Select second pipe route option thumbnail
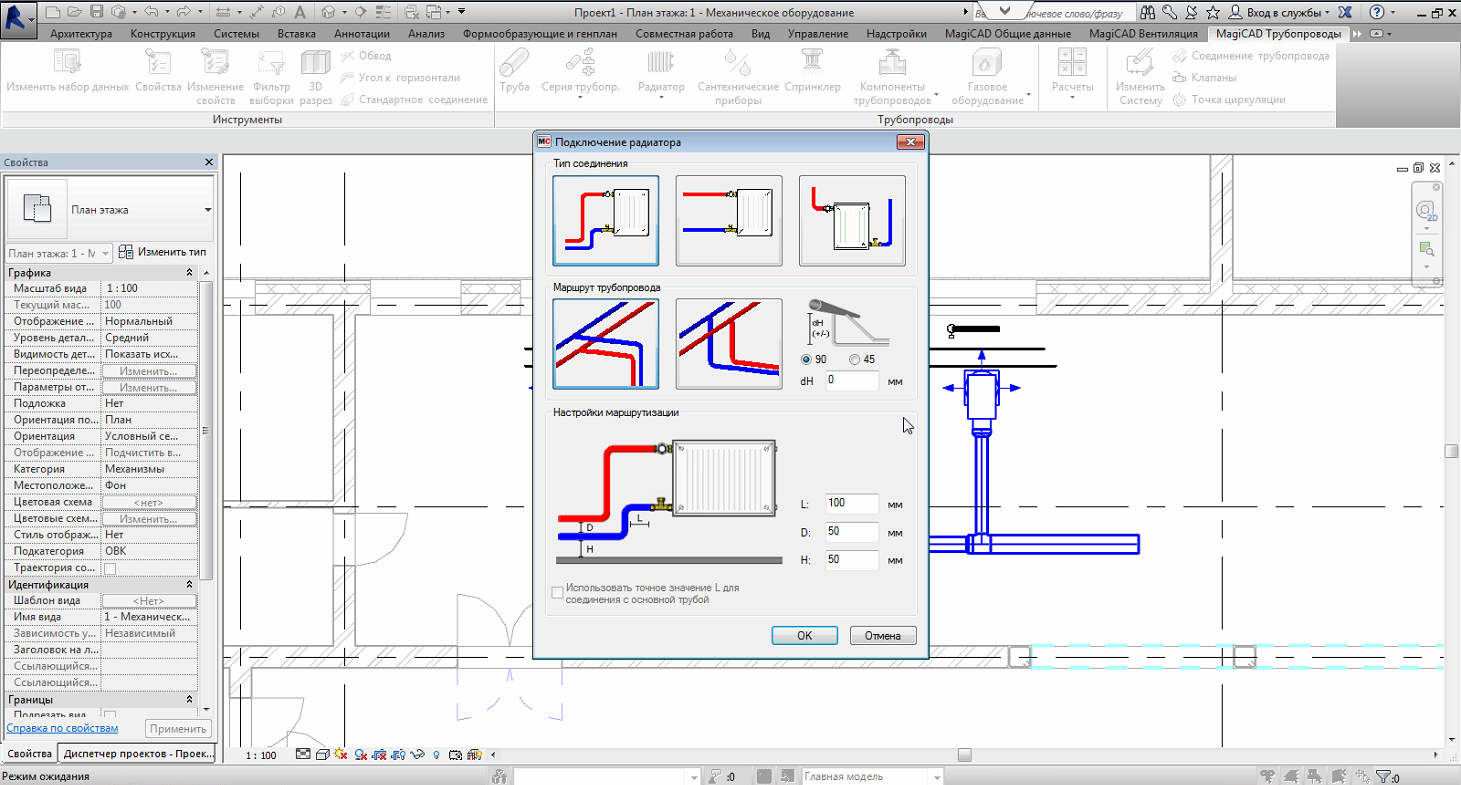 tap(729, 343)
